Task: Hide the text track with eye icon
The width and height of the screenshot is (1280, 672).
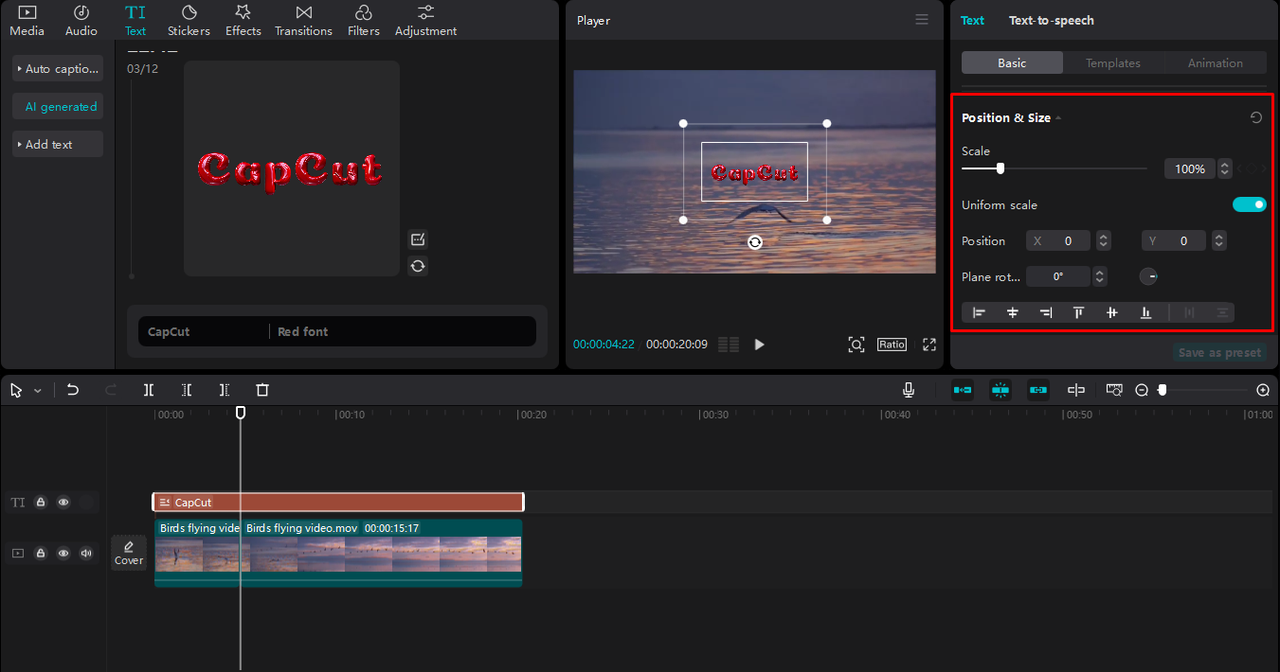Action: 63,502
